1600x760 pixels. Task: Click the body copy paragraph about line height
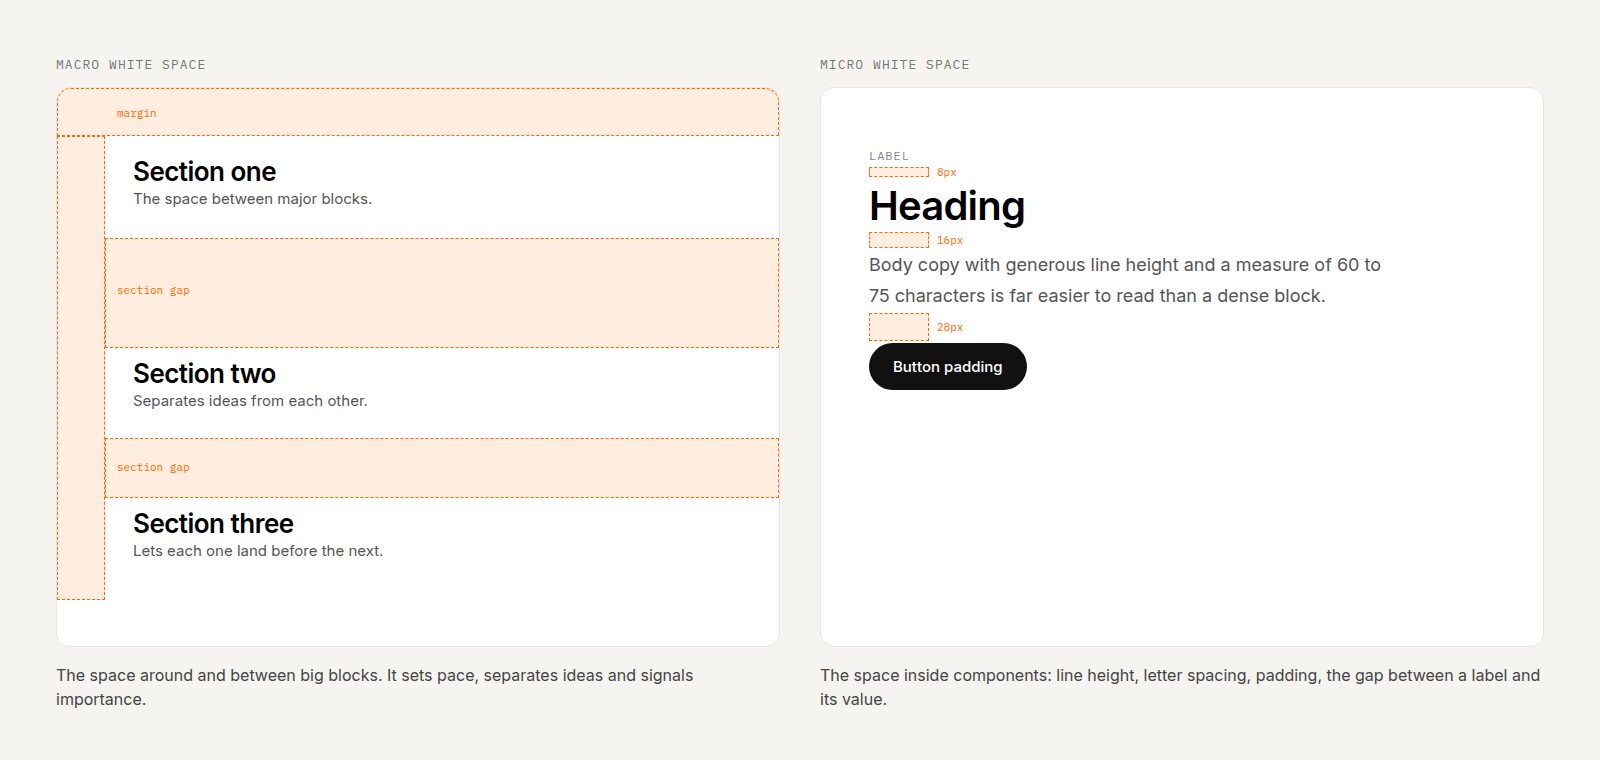tap(1125, 280)
